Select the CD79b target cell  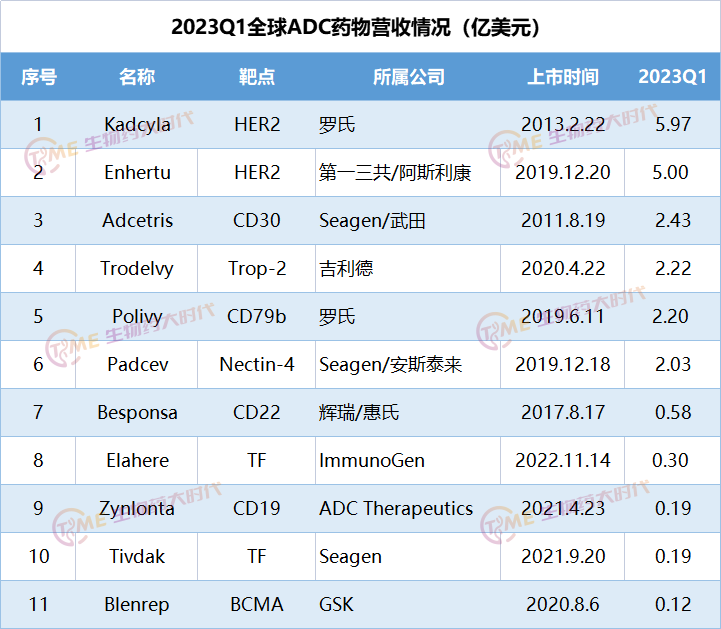coord(257,316)
